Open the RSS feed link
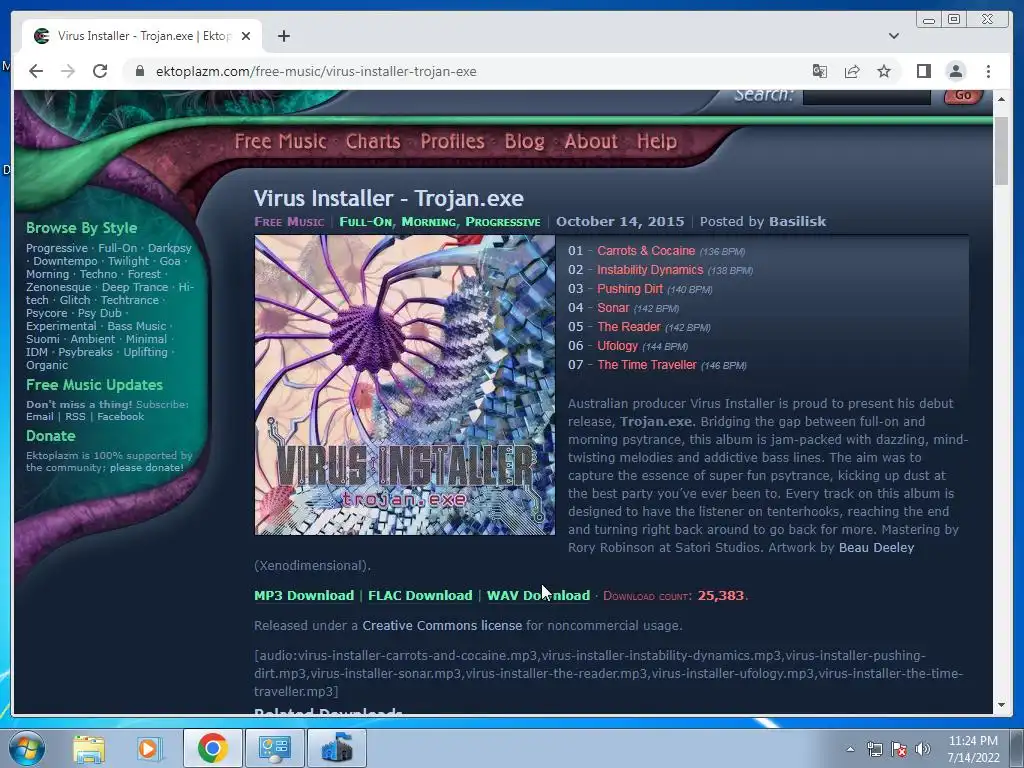The width and height of the screenshot is (1024, 768). 75,417
